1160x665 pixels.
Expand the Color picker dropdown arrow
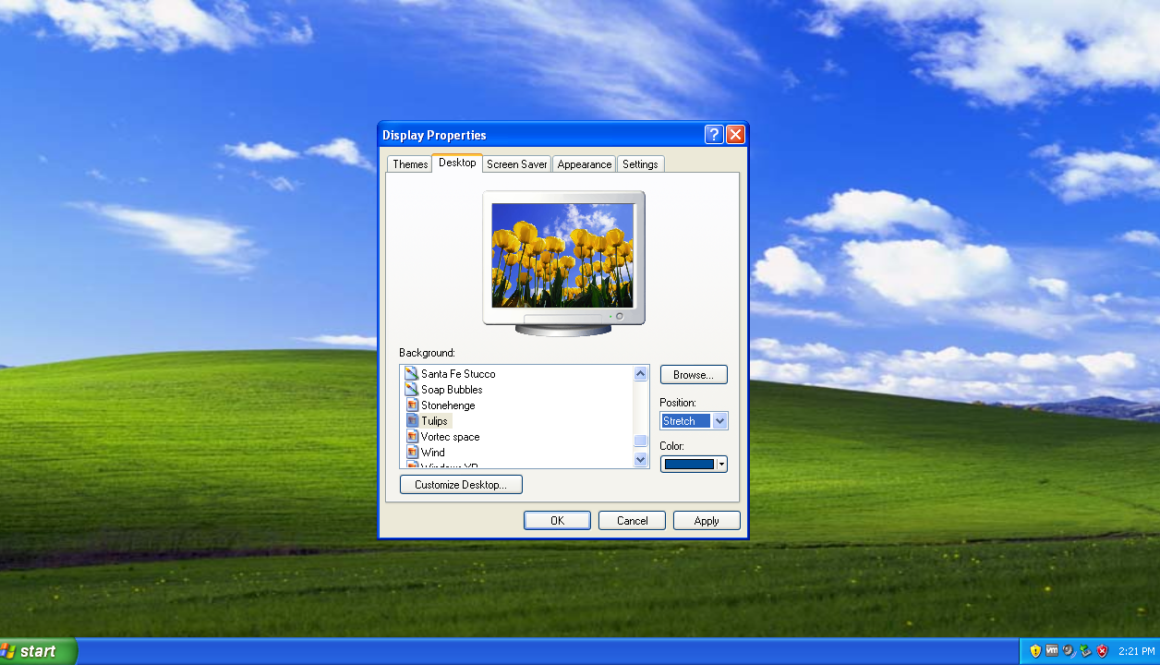[x=721, y=465]
